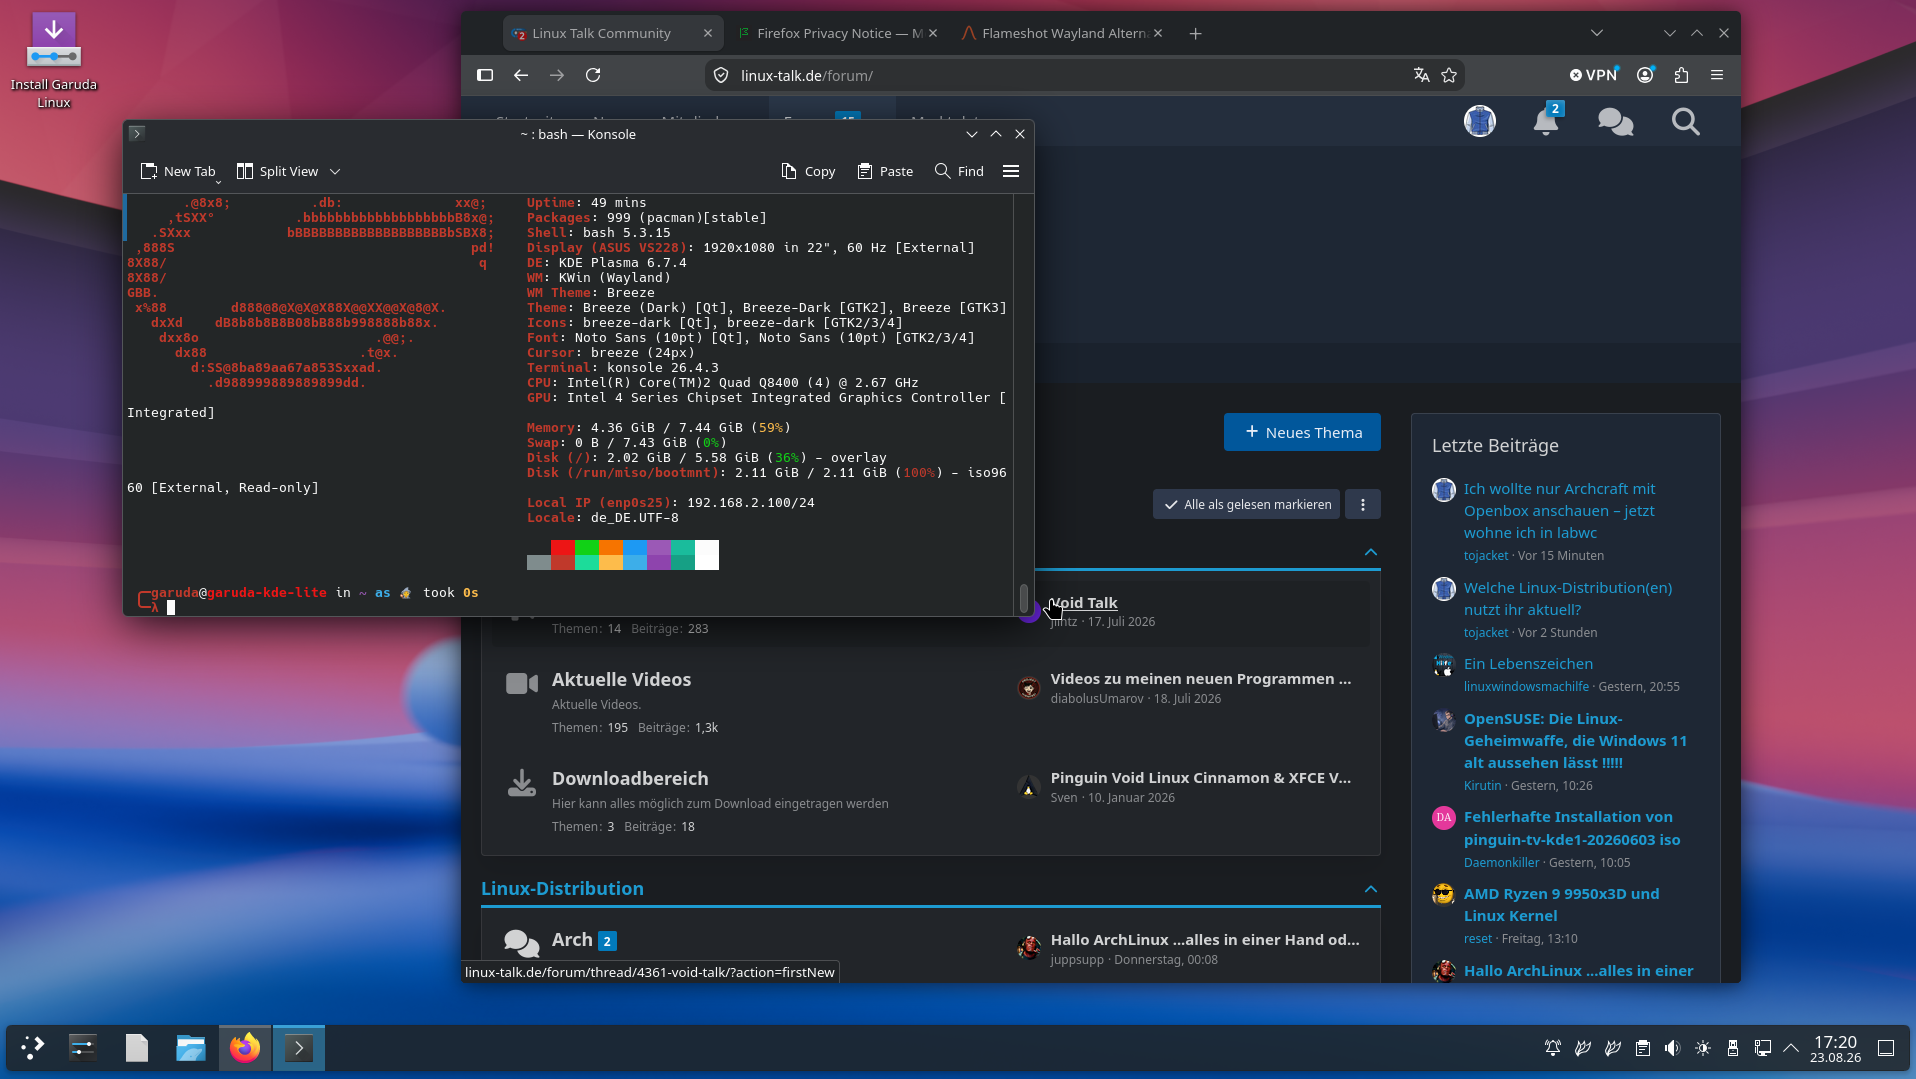Switch to the Flameshot Wayland Alternative tab

(1063, 33)
